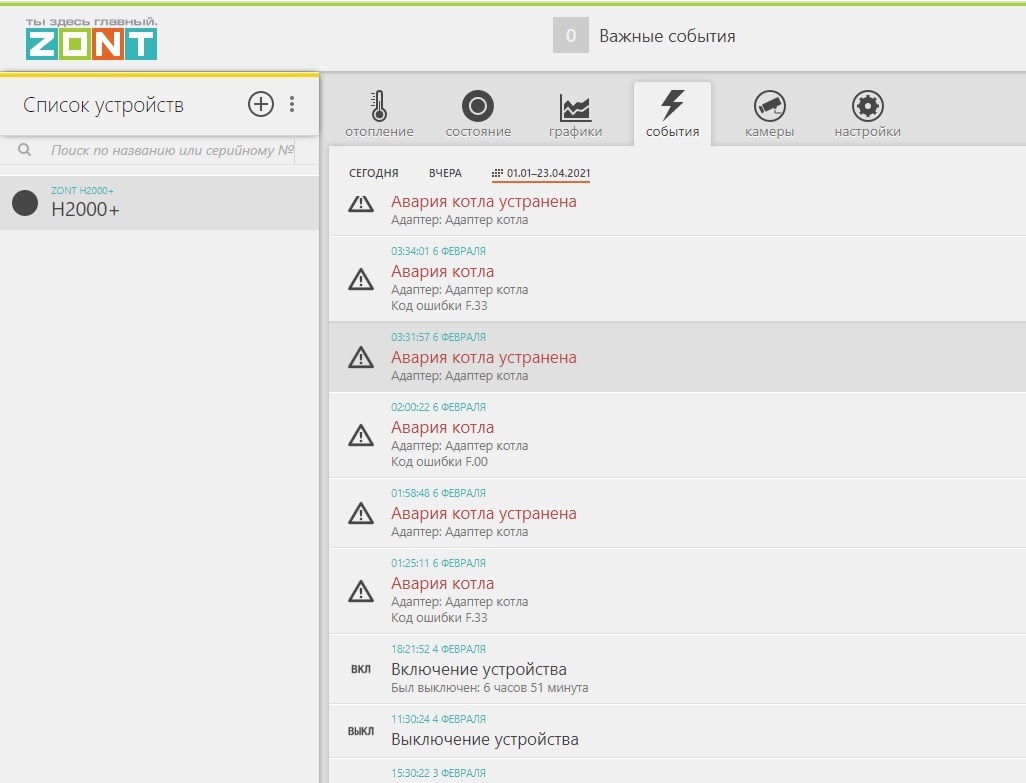
Task: Click the device search input field
Action: (170, 150)
